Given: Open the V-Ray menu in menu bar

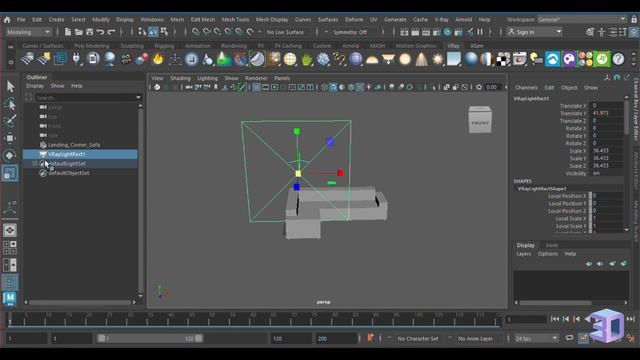Looking at the screenshot, I should point(441,20).
